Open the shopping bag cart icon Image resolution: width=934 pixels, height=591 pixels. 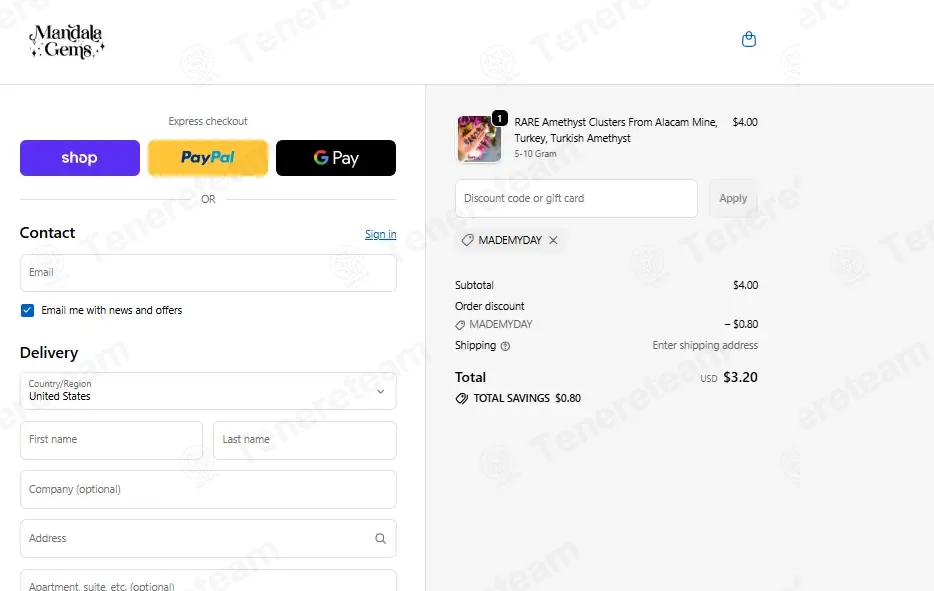[x=749, y=39]
